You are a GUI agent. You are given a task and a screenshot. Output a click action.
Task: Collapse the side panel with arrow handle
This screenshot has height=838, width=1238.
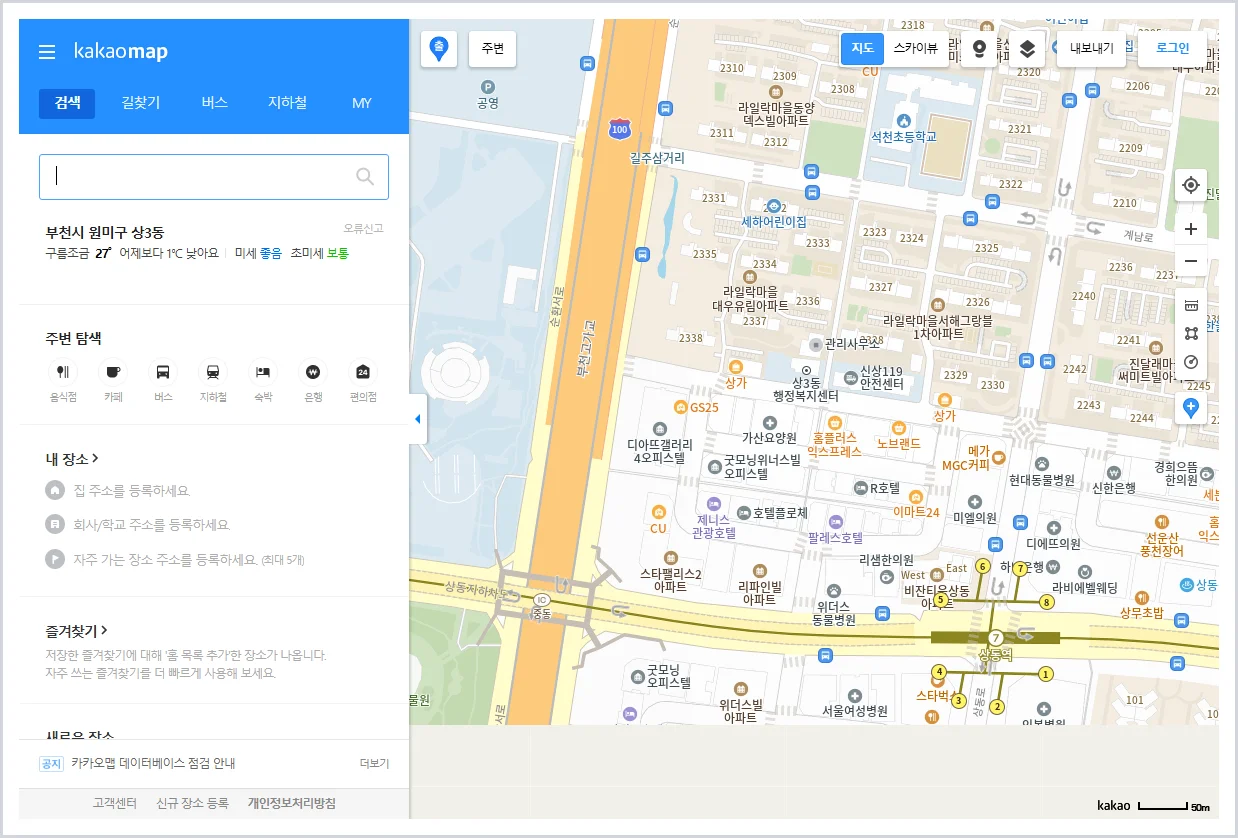click(418, 419)
